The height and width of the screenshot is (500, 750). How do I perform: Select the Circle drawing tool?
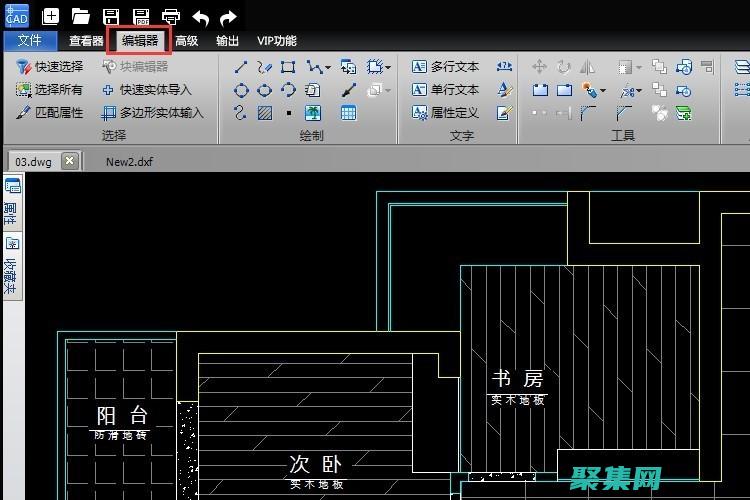[241, 90]
